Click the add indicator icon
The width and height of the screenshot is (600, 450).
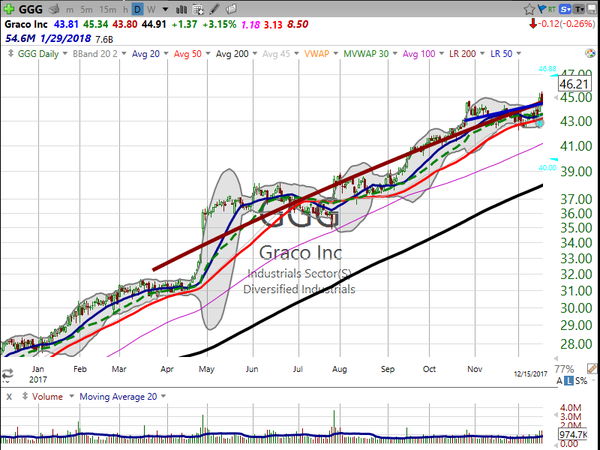click(198, 9)
